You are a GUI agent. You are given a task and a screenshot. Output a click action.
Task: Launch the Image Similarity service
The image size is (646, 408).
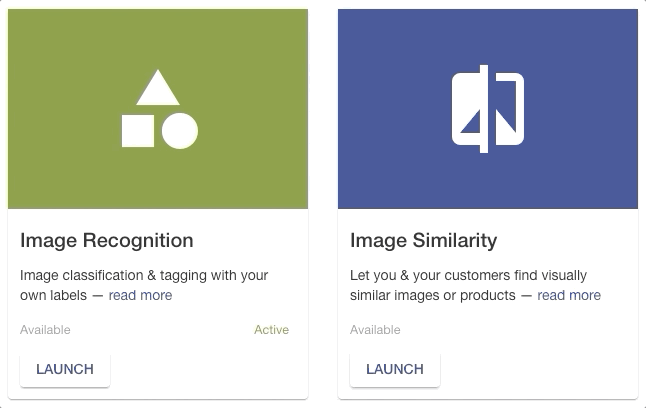[x=395, y=369]
